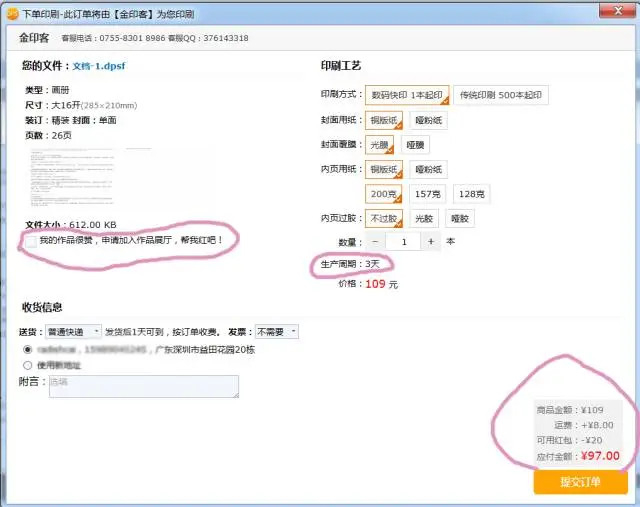The width and height of the screenshot is (640, 507).
Task: Select 光膜 cover lamination
Action: click(x=379, y=145)
